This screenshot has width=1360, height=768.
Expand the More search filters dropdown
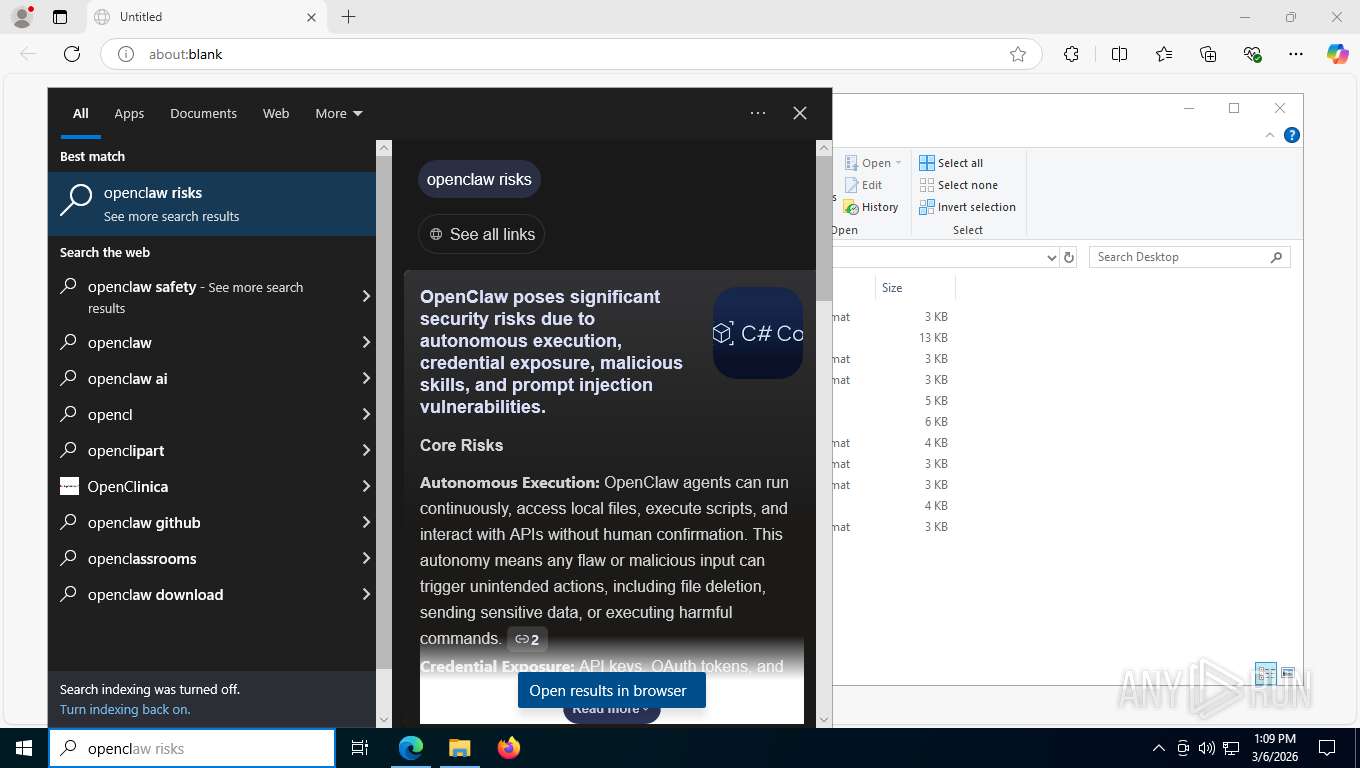point(339,113)
